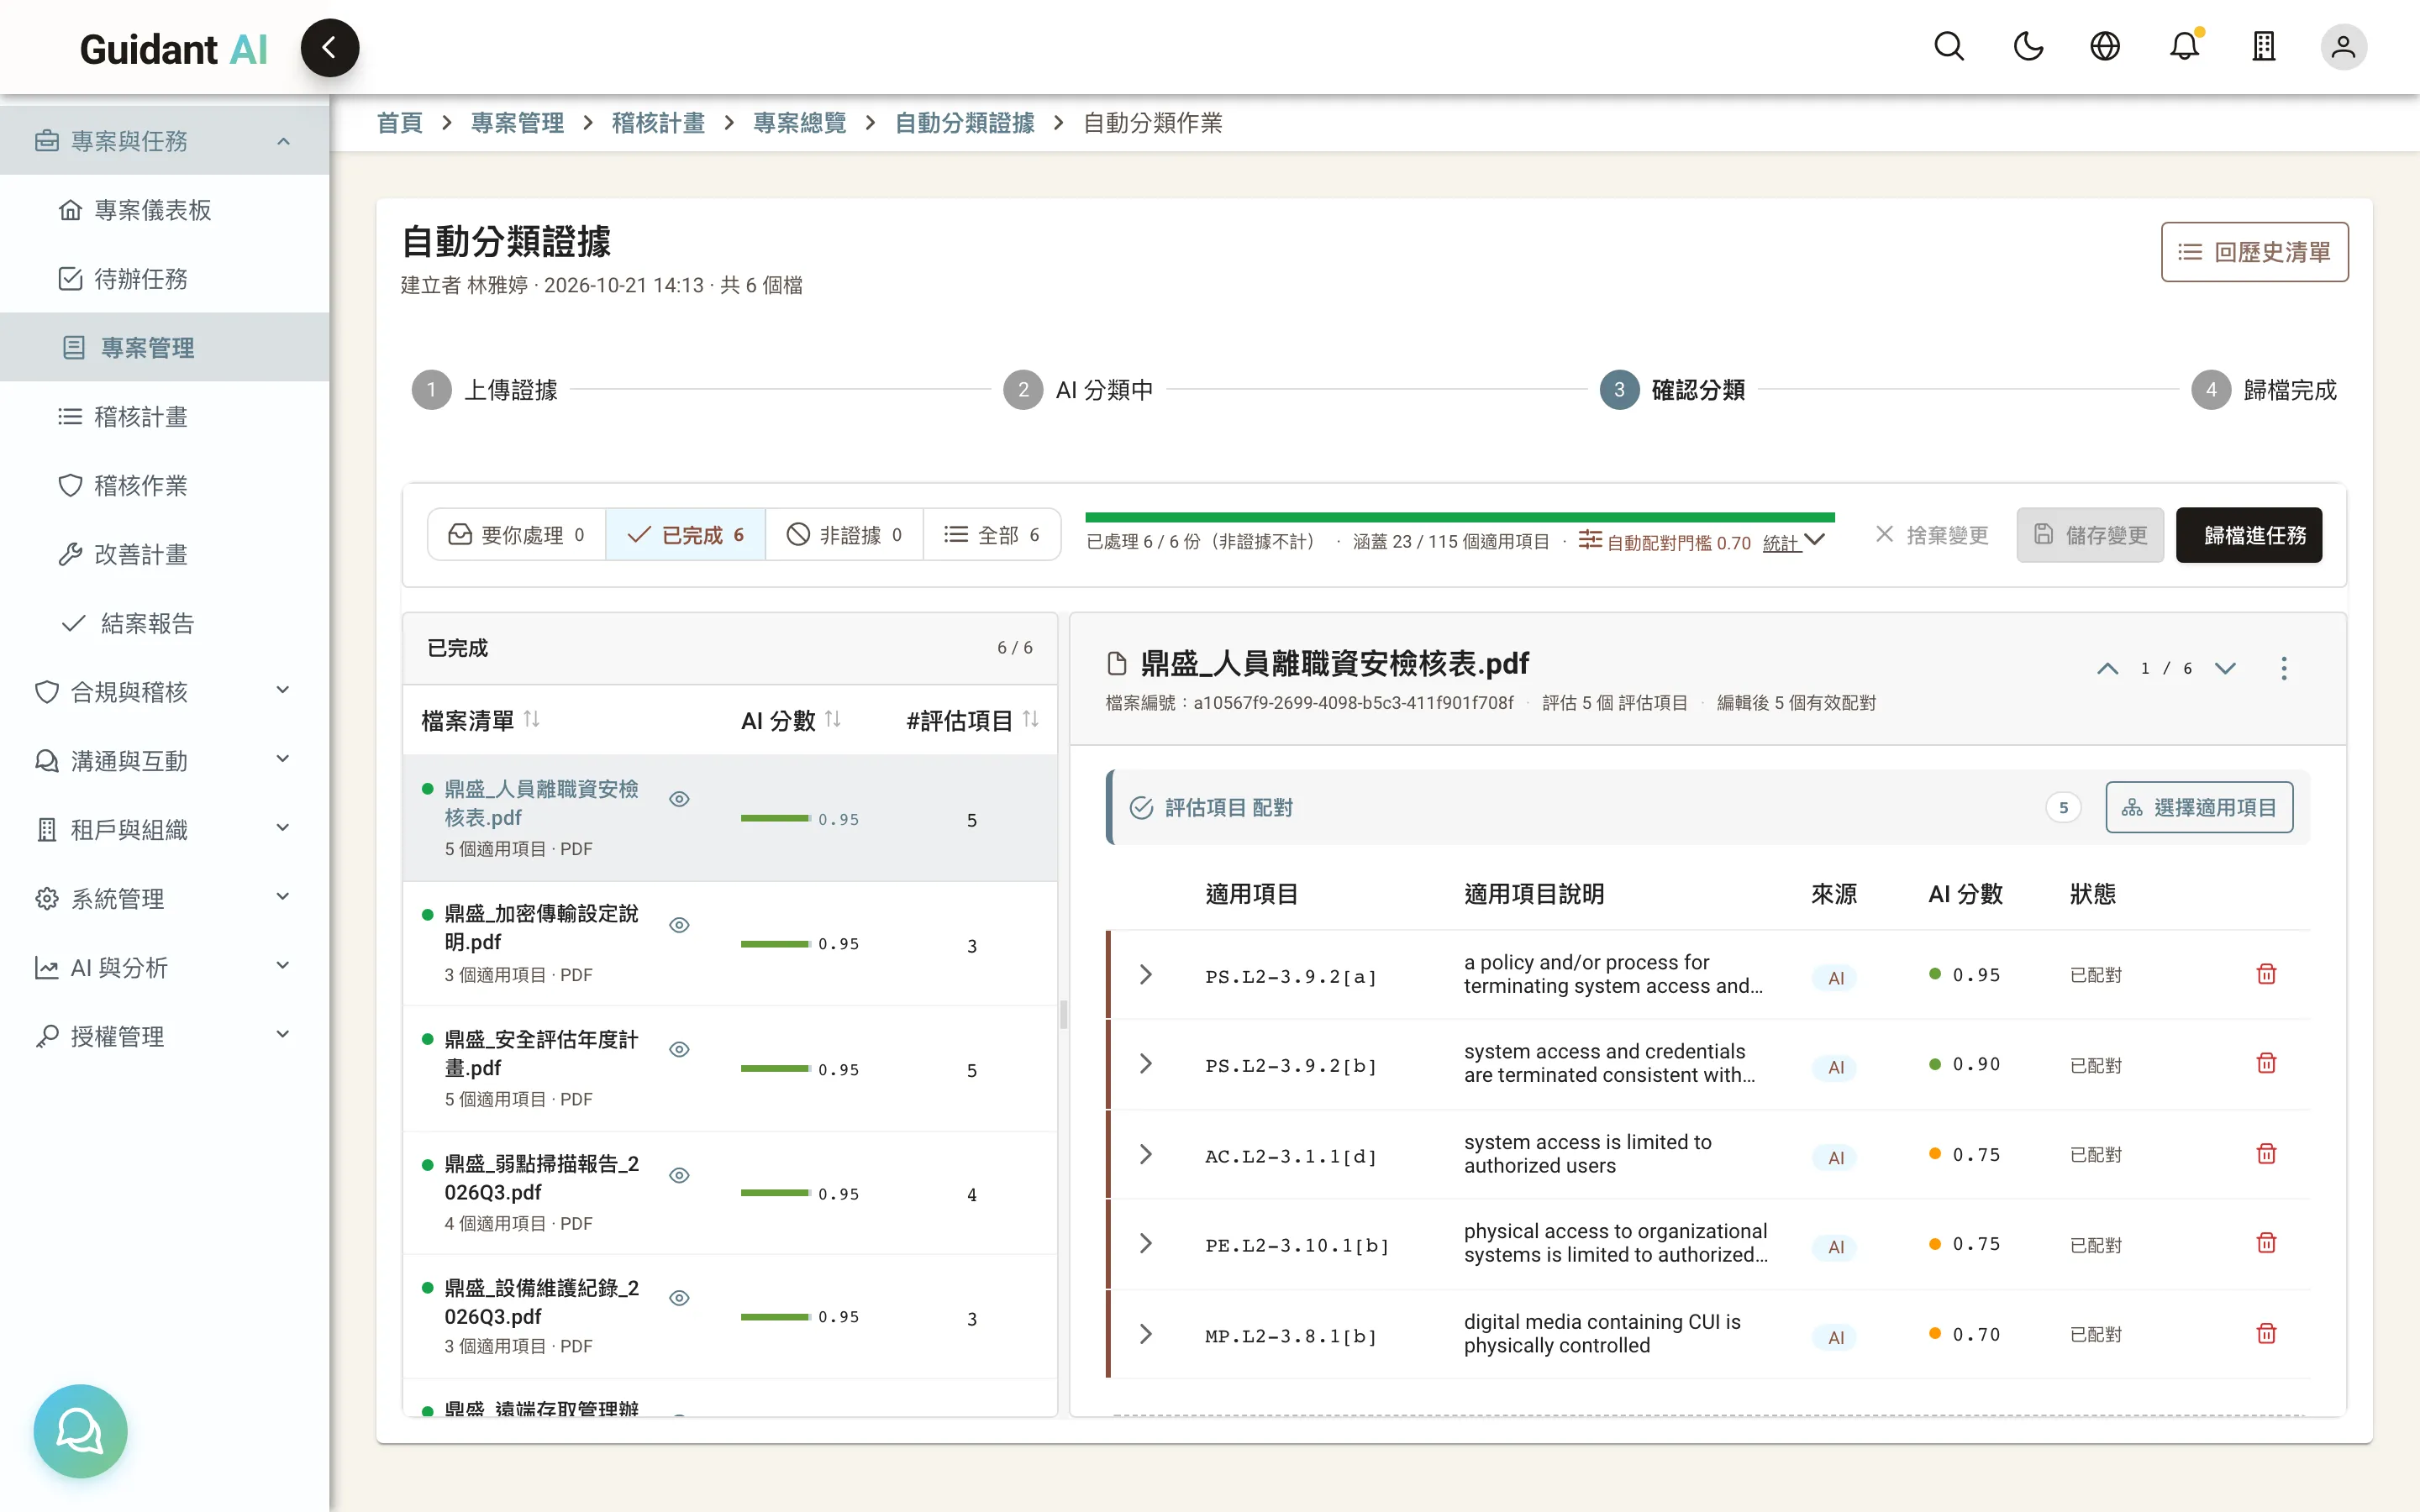This screenshot has width=2420, height=1512.
Task: Sort by AI 分數 column header
Action: [791, 720]
